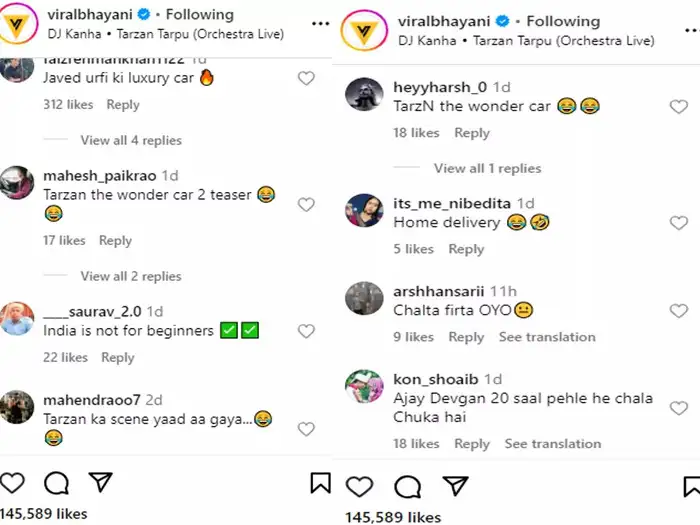The image size is (700, 525).
Task: Save the left post with the bookmark icon
Action: (x=320, y=483)
